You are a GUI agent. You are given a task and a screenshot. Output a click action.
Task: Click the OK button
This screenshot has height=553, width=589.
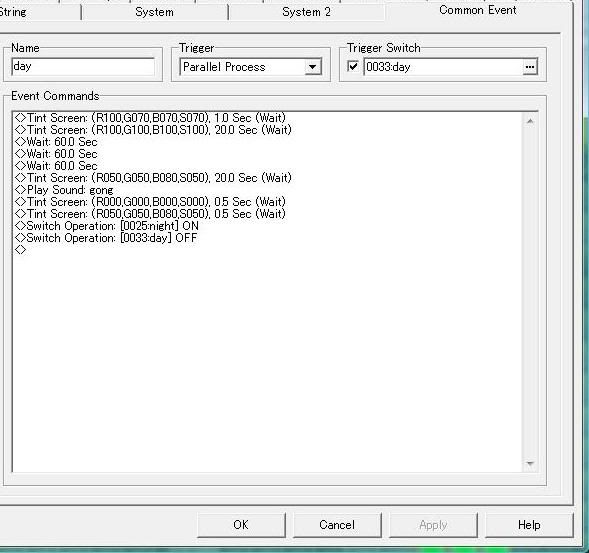coord(241,525)
